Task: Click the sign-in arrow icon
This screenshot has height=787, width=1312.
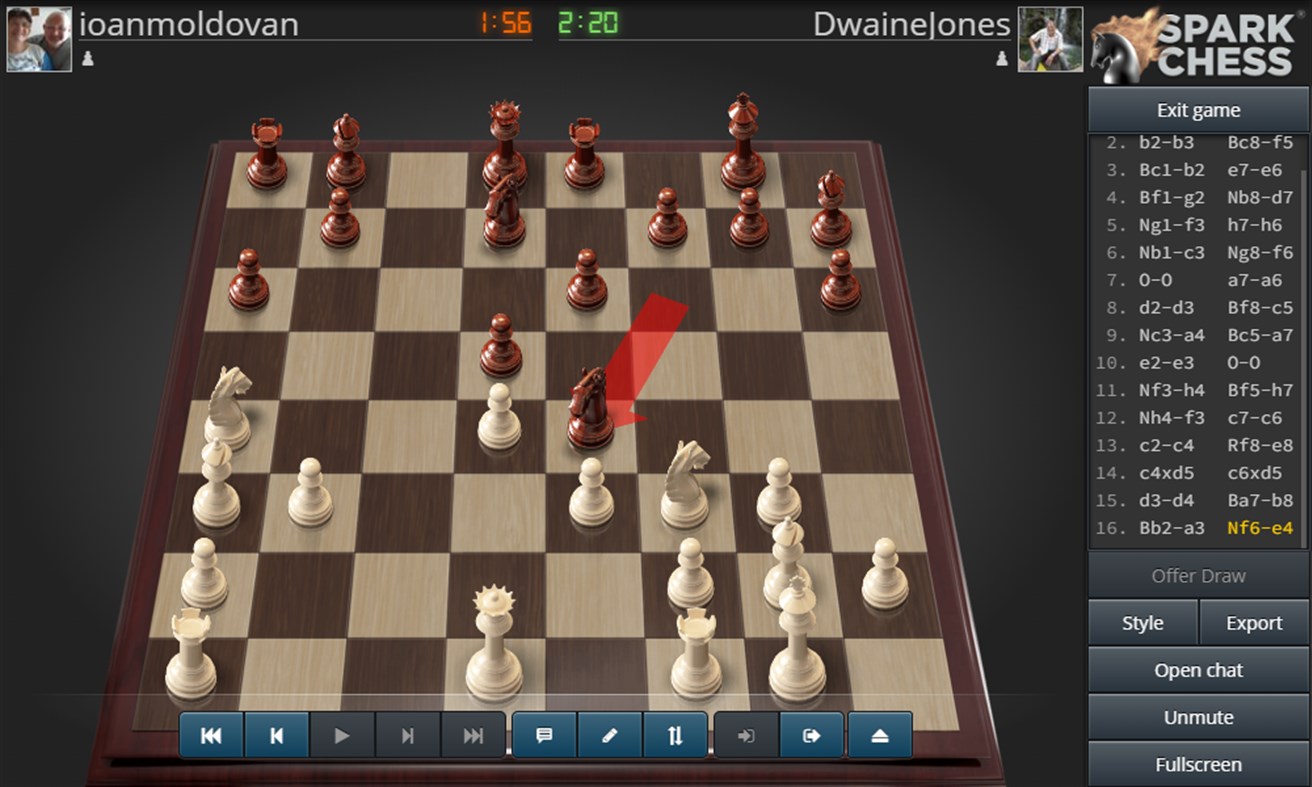Action: coord(744,735)
